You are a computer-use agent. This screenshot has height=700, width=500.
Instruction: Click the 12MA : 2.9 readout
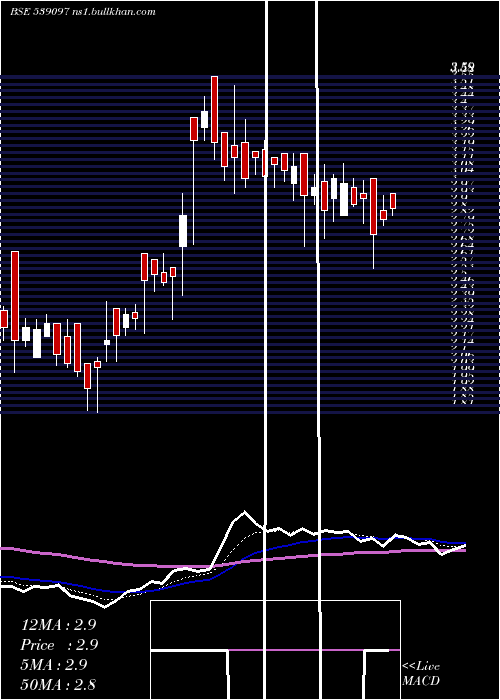[58, 625]
